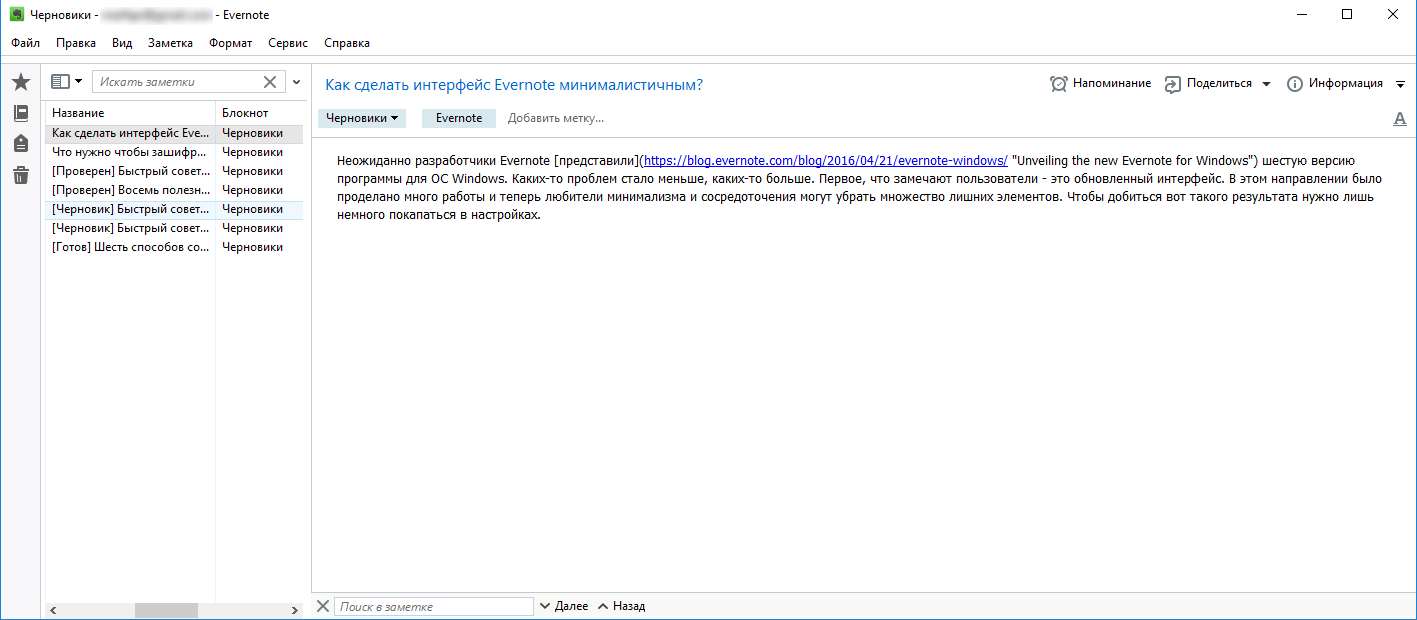This screenshot has height=620, width=1417.
Task: Open the Черновики notebook dropdown
Action: click(362, 118)
